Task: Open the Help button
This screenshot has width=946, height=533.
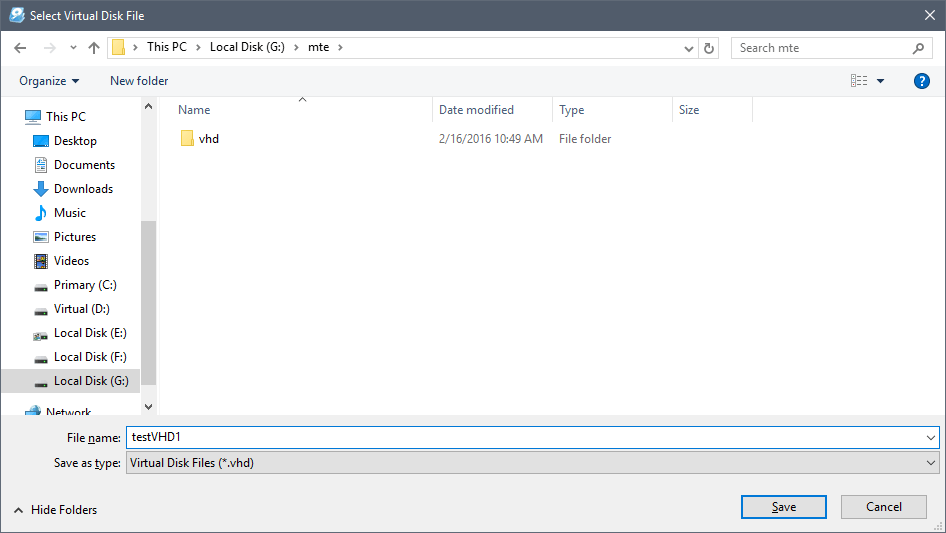Action: click(921, 81)
